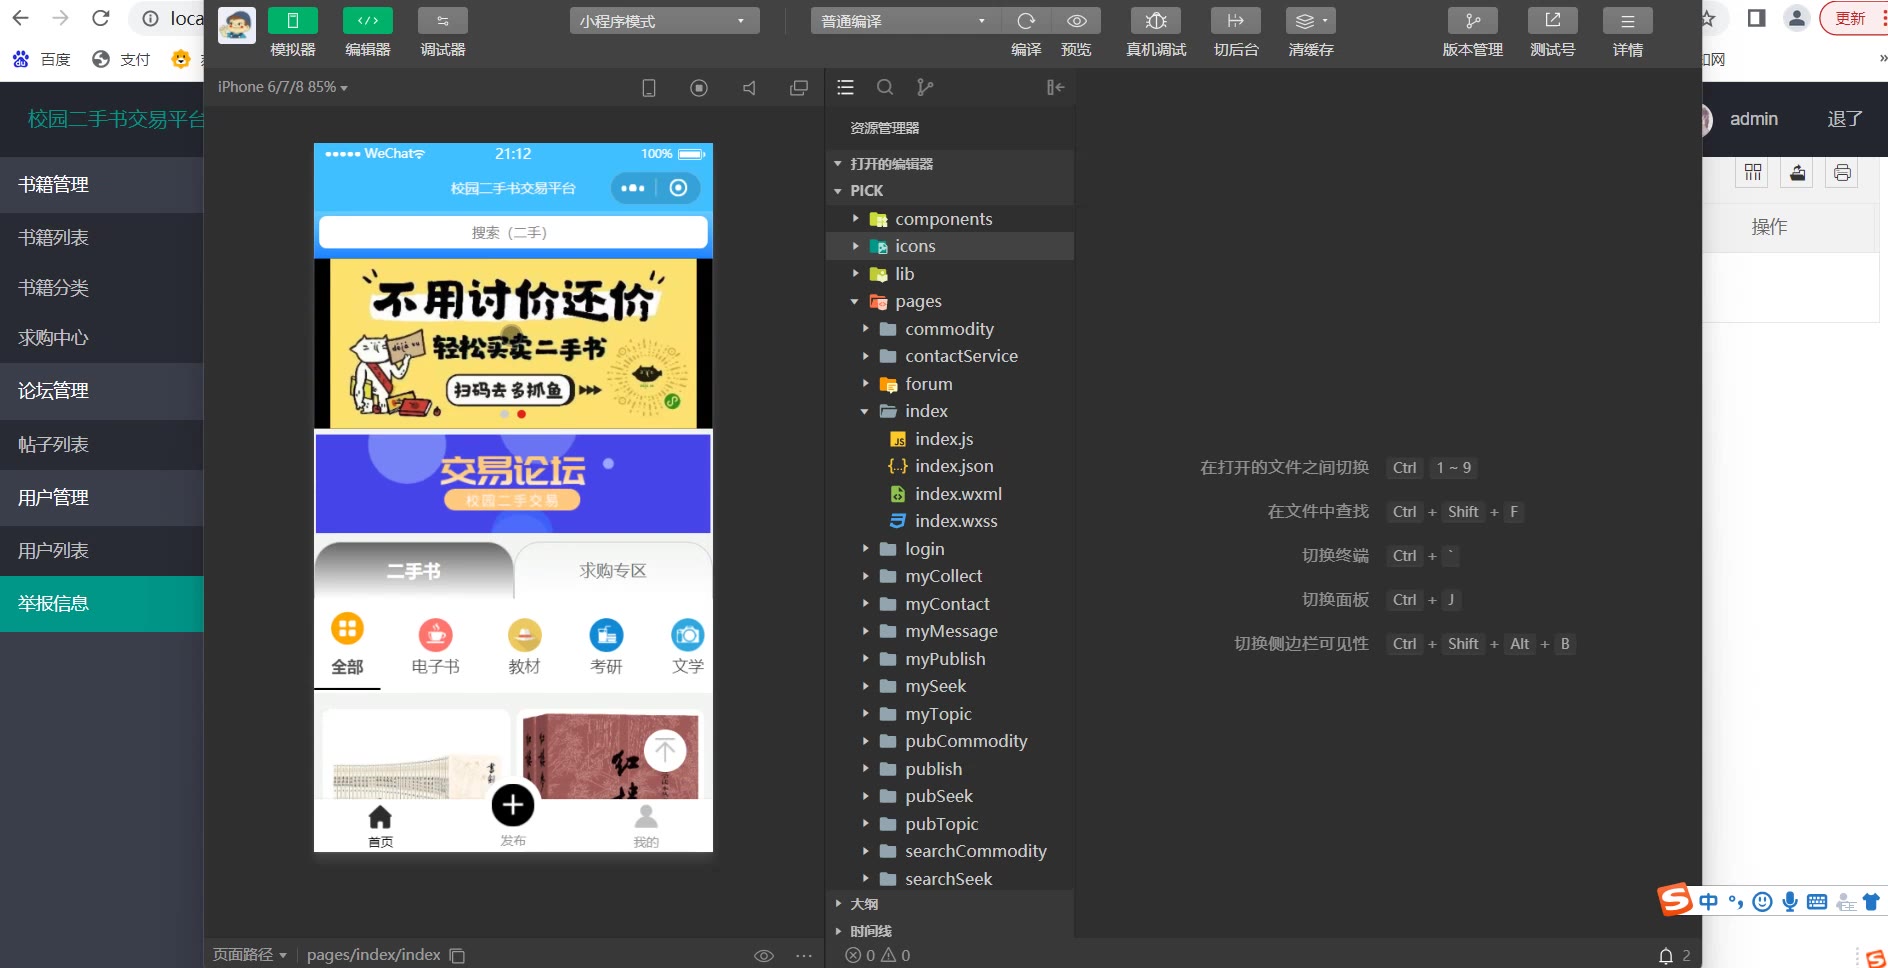Tap the 我的 profile tab
The height and width of the screenshot is (968, 1888).
pos(646,826)
